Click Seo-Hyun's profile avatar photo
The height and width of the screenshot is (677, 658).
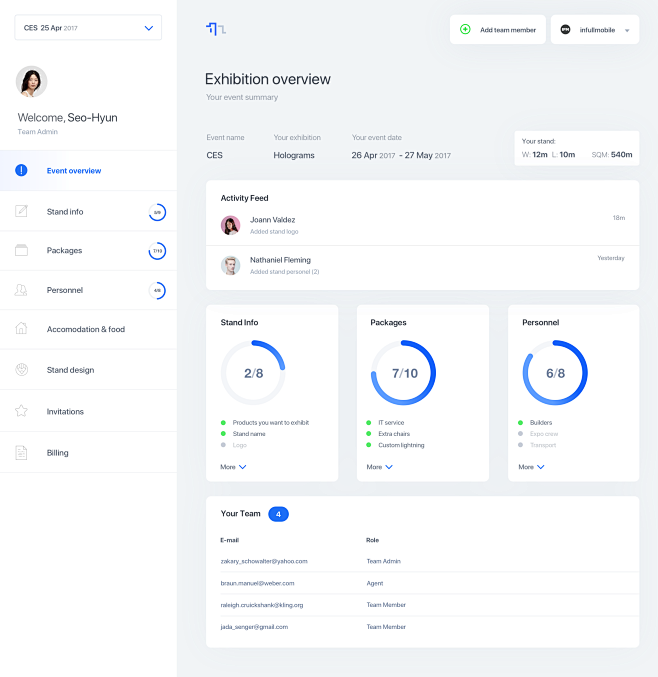click(x=32, y=81)
